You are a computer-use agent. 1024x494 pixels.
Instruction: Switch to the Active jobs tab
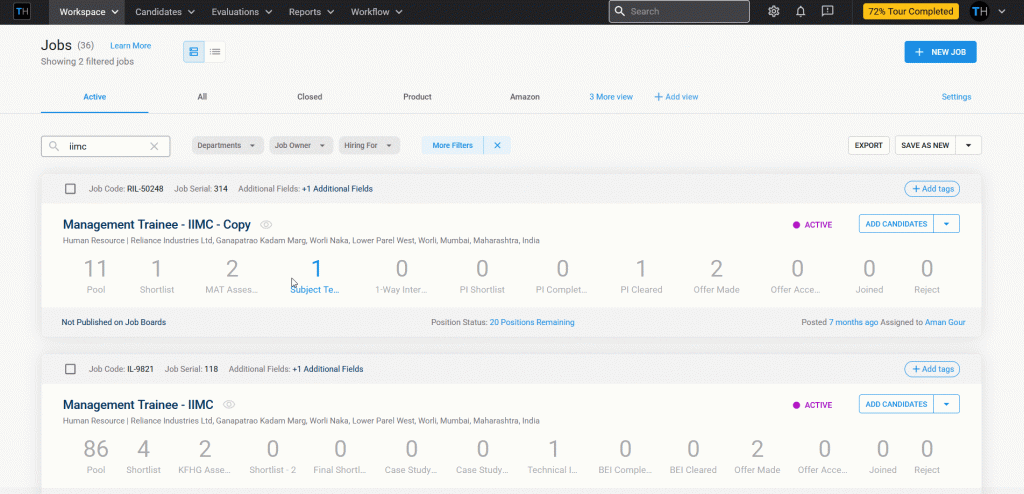coord(95,97)
